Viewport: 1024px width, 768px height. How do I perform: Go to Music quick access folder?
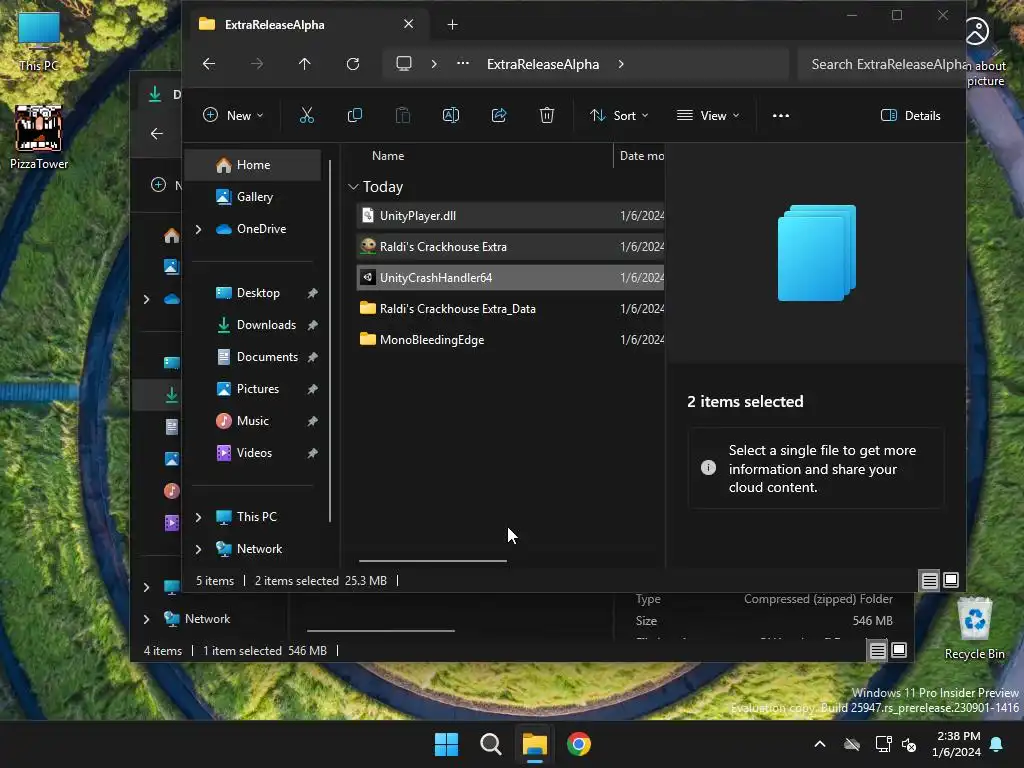click(x=253, y=421)
